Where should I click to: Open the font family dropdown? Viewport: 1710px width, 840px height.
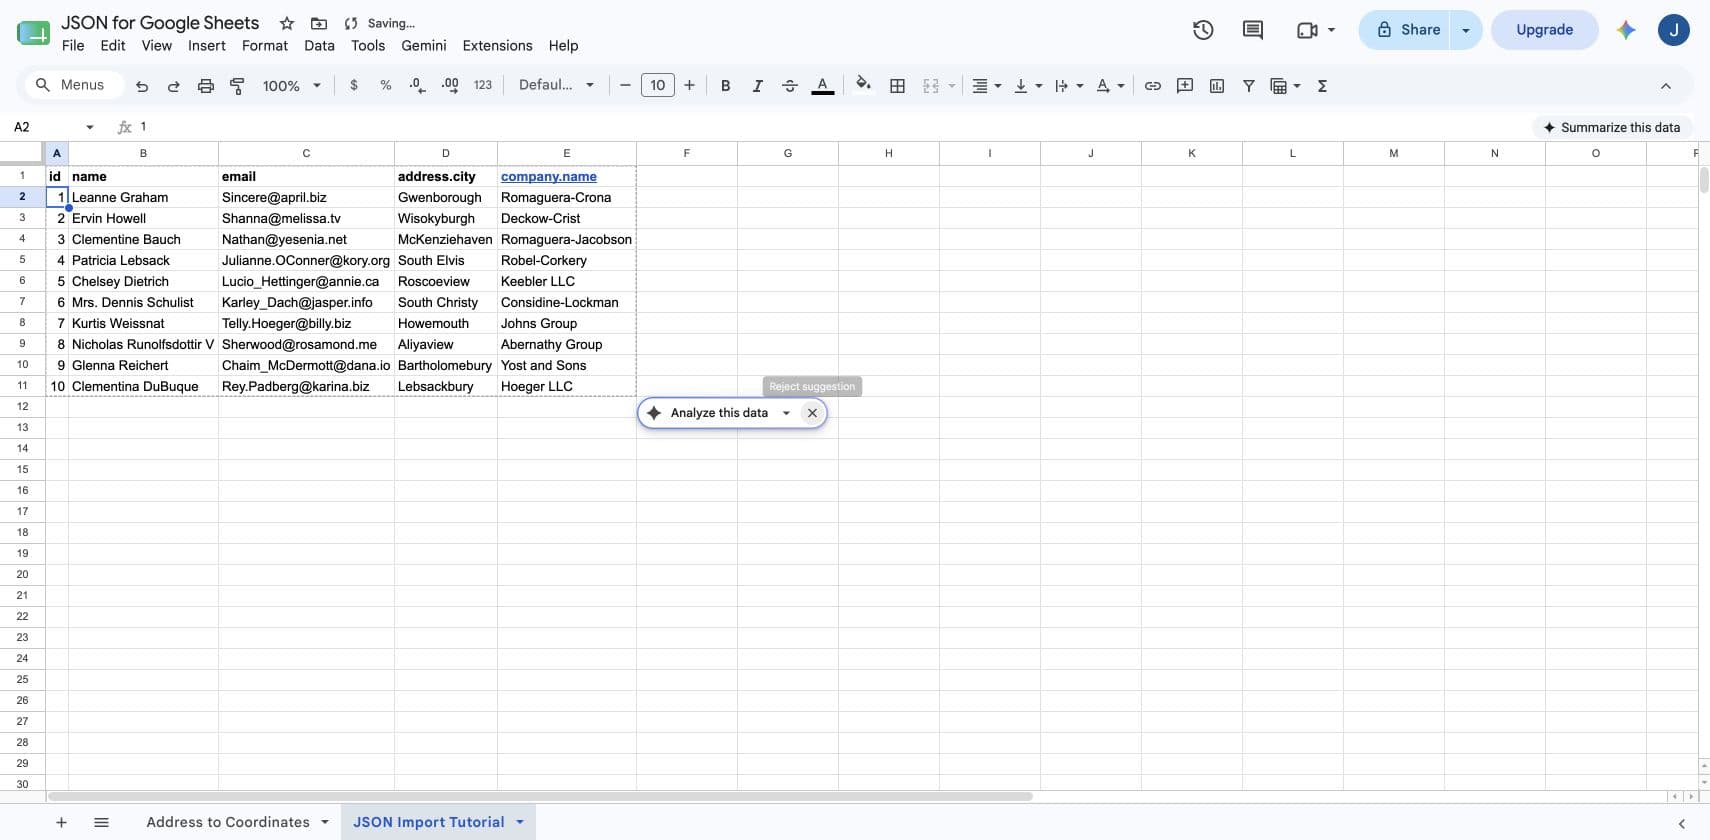click(556, 86)
